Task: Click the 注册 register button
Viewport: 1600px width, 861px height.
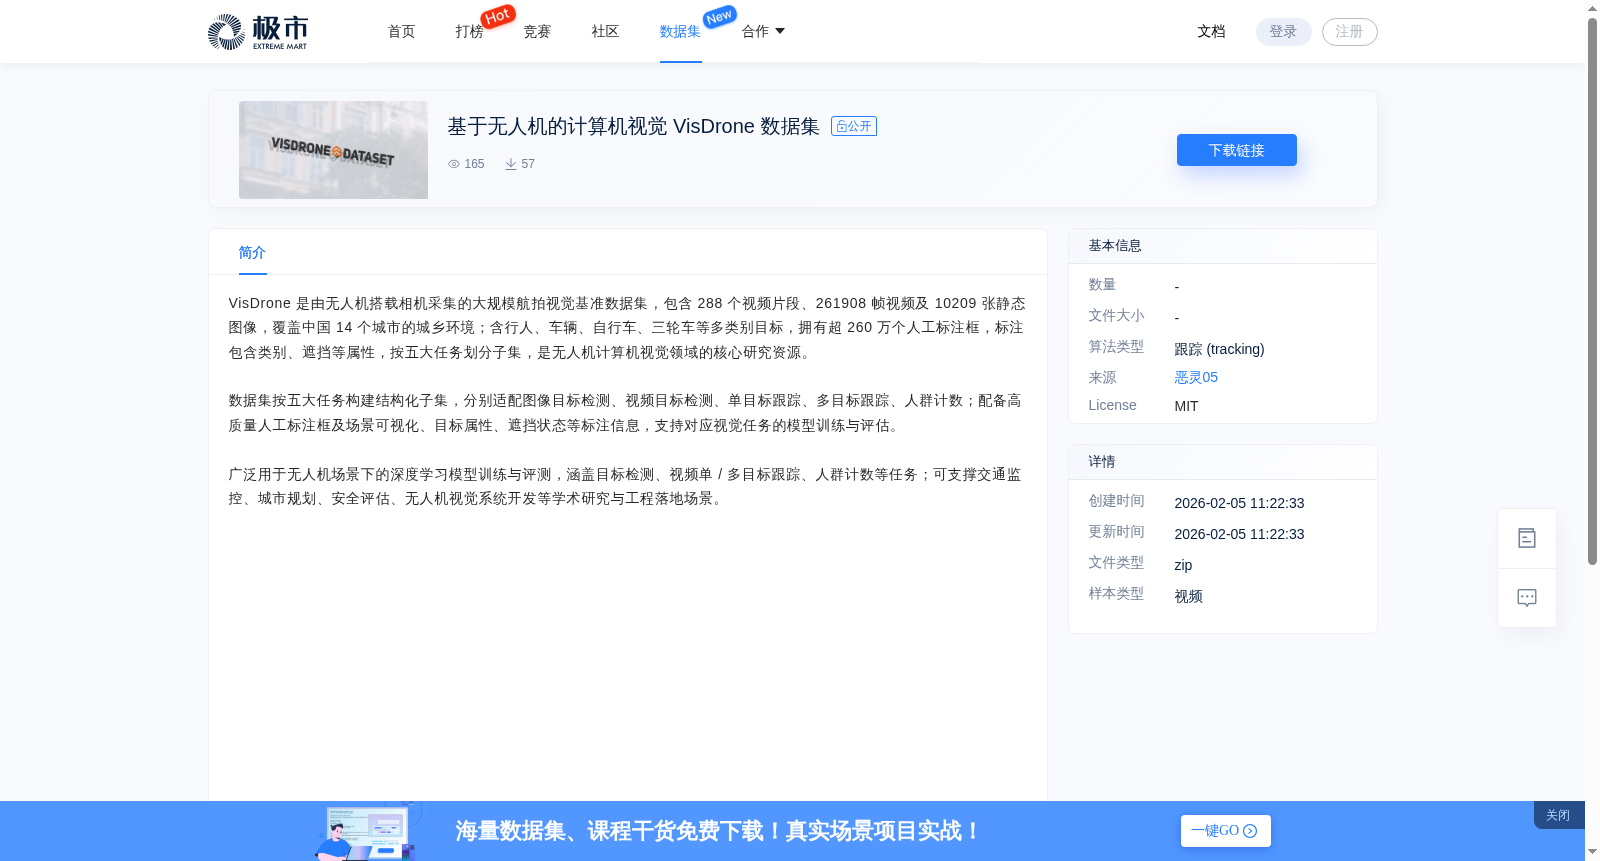Action: [1349, 32]
